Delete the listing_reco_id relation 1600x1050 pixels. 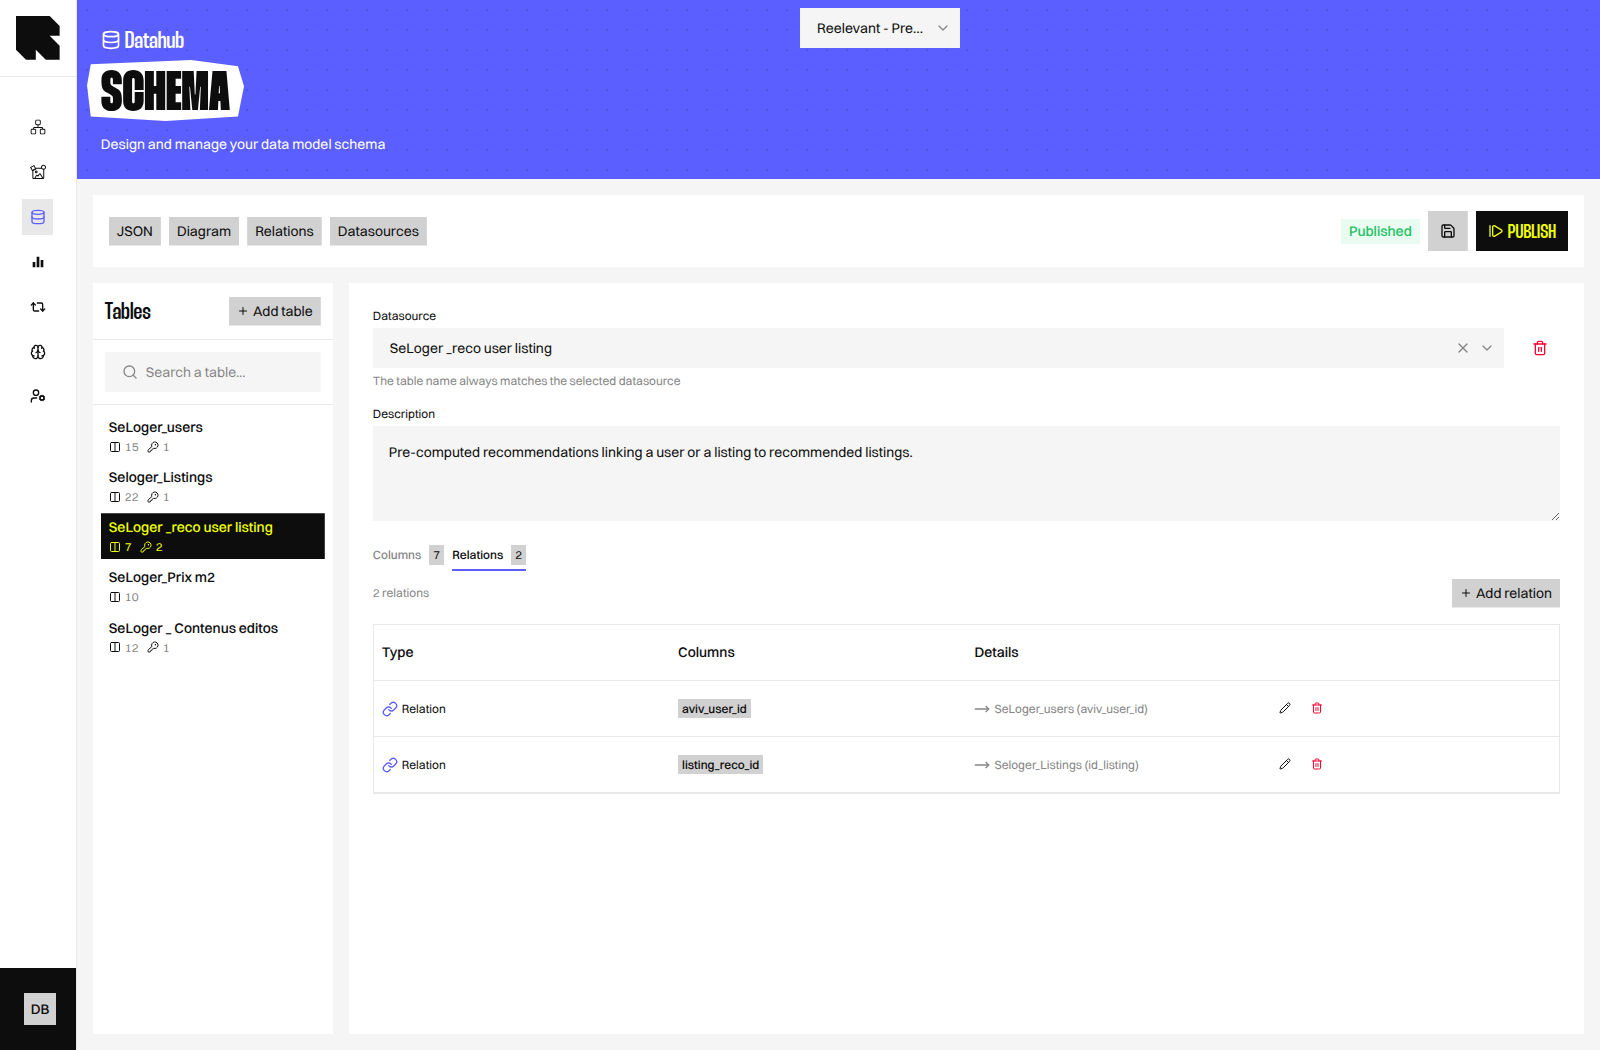coord(1317,764)
